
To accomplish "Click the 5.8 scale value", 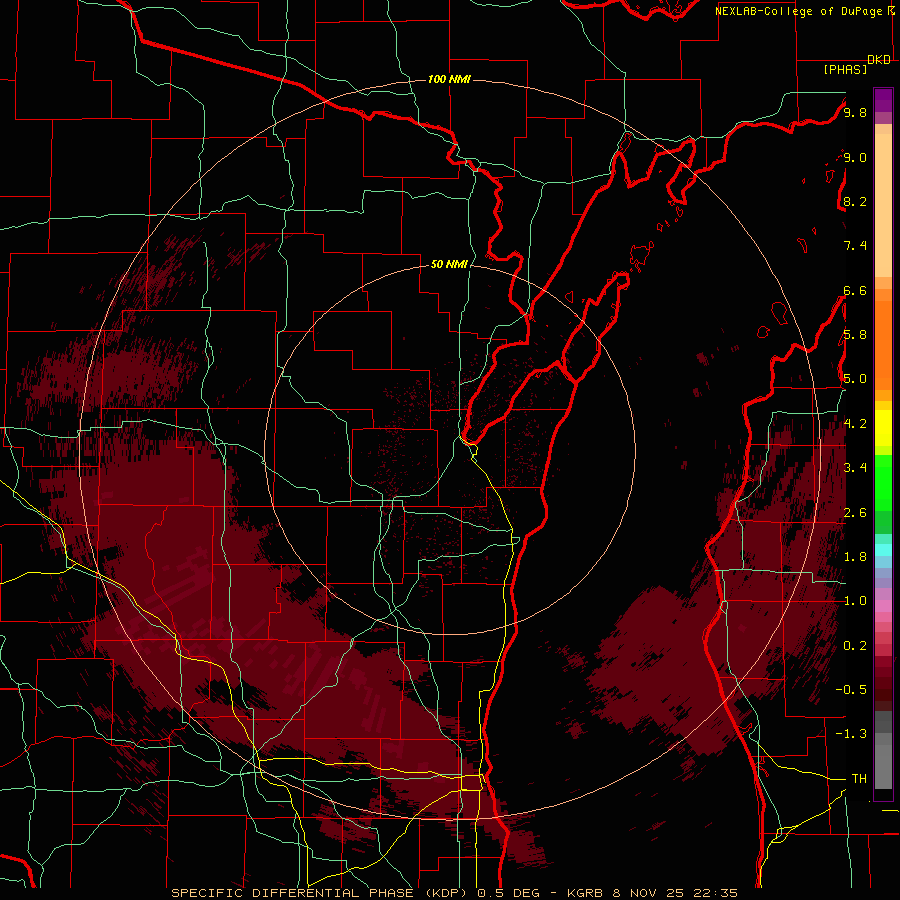I will coord(855,335).
